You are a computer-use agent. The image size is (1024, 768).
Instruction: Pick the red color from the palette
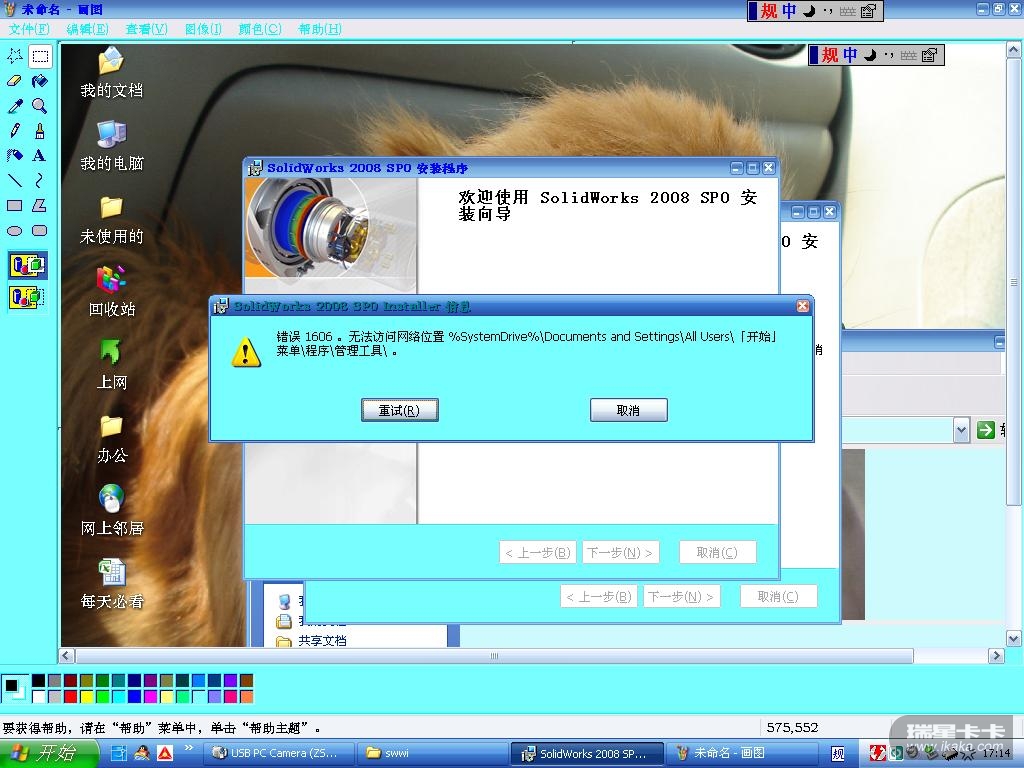click(x=71, y=696)
